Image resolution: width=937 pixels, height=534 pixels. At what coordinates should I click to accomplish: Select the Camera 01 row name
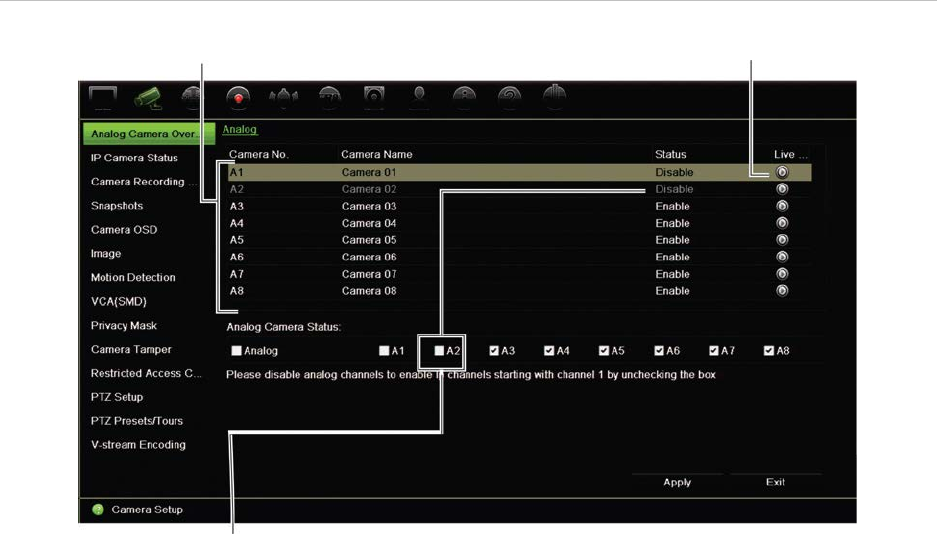coord(369,172)
